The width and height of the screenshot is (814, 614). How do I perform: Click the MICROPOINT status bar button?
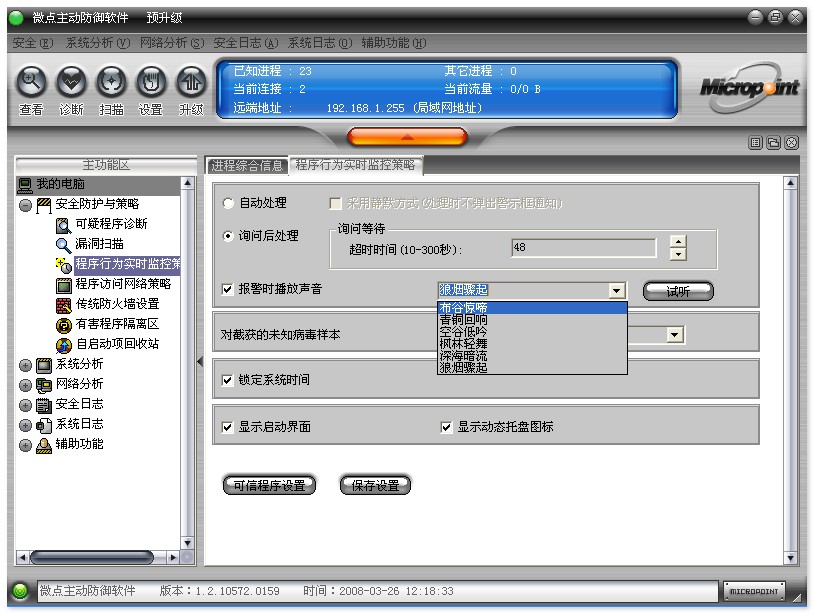click(x=754, y=591)
